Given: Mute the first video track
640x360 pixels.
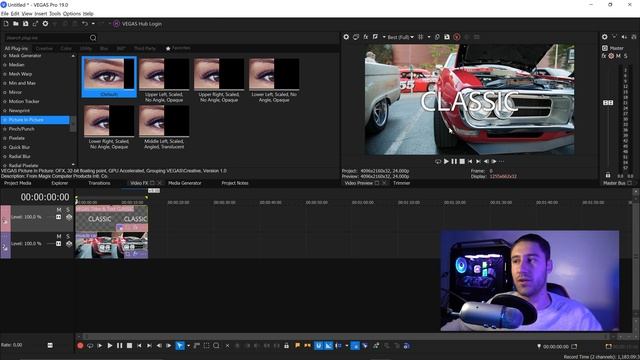Looking at the screenshot, I should click(x=59, y=210).
